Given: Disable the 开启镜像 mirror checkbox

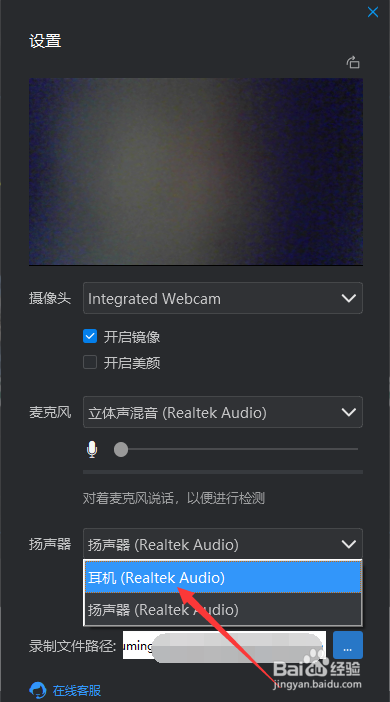Looking at the screenshot, I should (x=90, y=336).
